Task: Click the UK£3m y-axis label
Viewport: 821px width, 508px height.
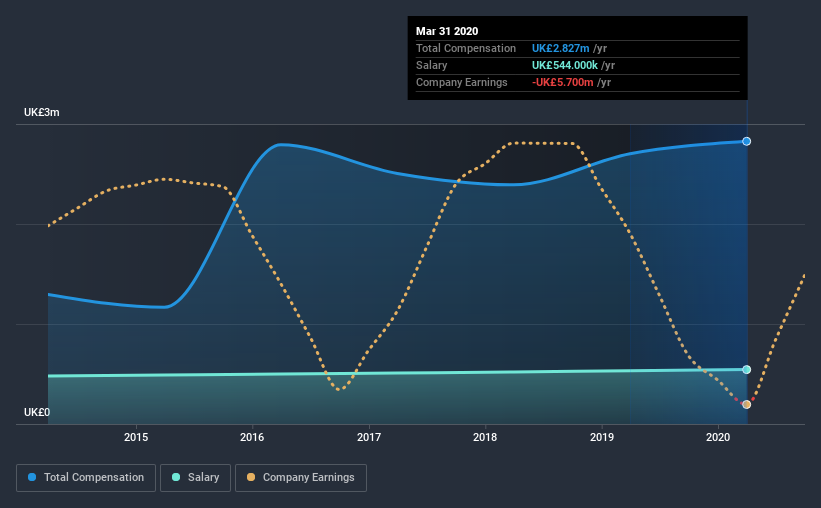Action: [41, 113]
